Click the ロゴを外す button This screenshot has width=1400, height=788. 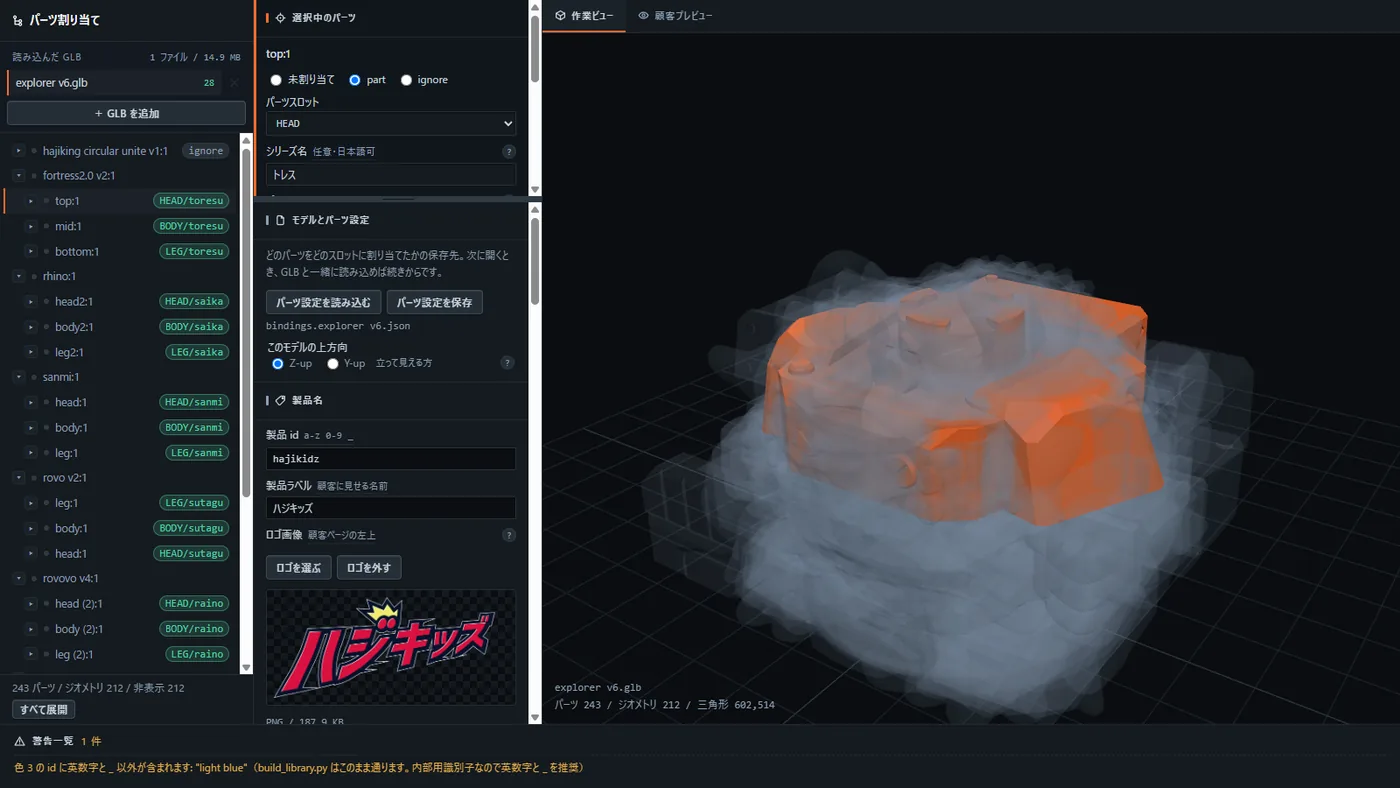pos(369,568)
